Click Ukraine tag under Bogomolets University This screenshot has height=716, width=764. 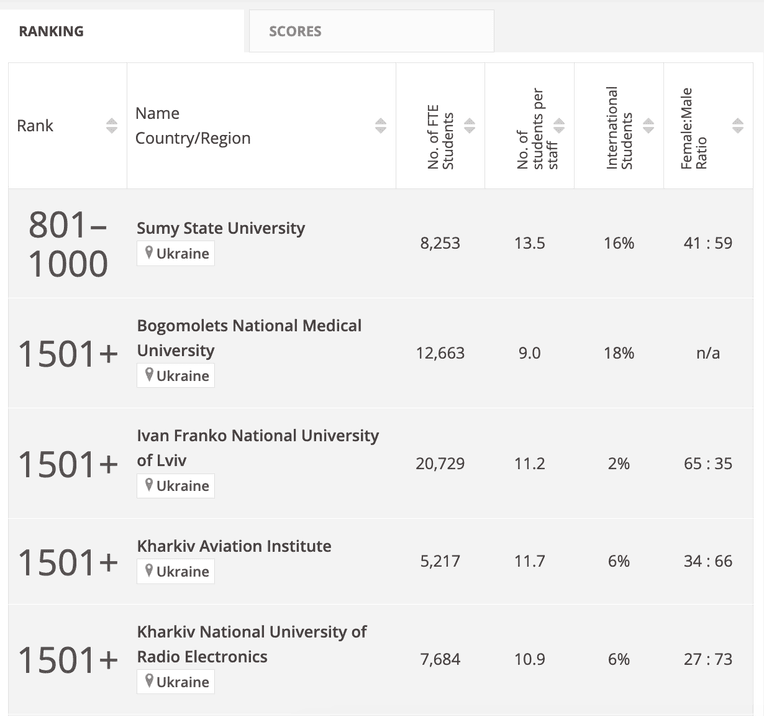pyautogui.click(x=175, y=376)
